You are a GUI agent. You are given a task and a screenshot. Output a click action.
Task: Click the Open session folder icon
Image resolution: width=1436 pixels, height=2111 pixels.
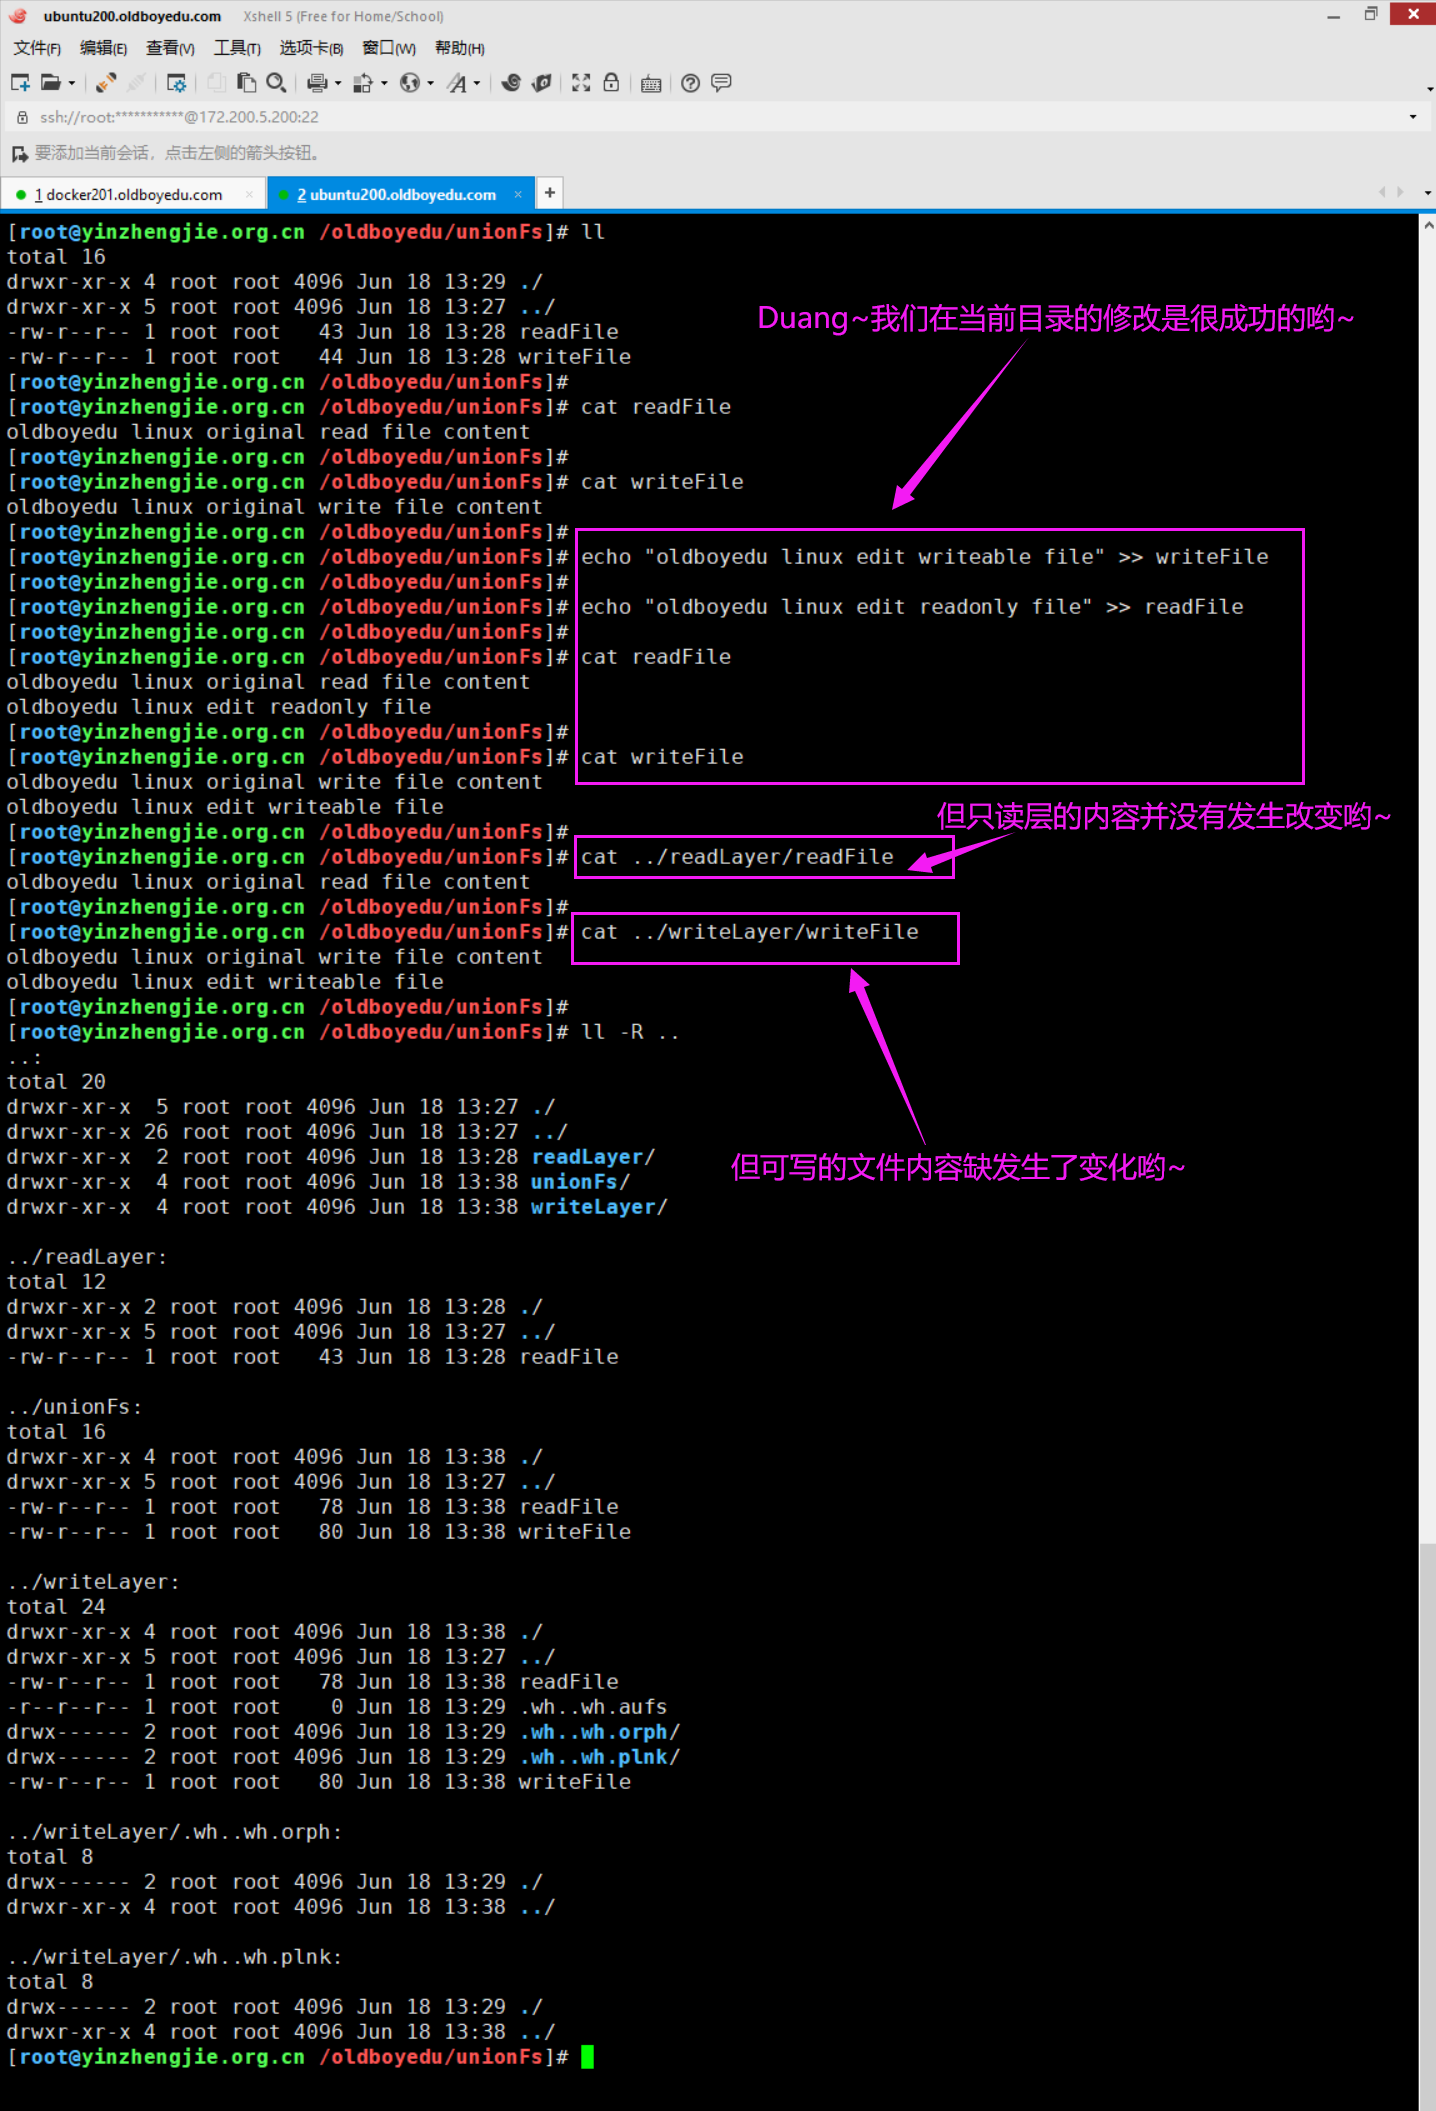click(50, 83)
